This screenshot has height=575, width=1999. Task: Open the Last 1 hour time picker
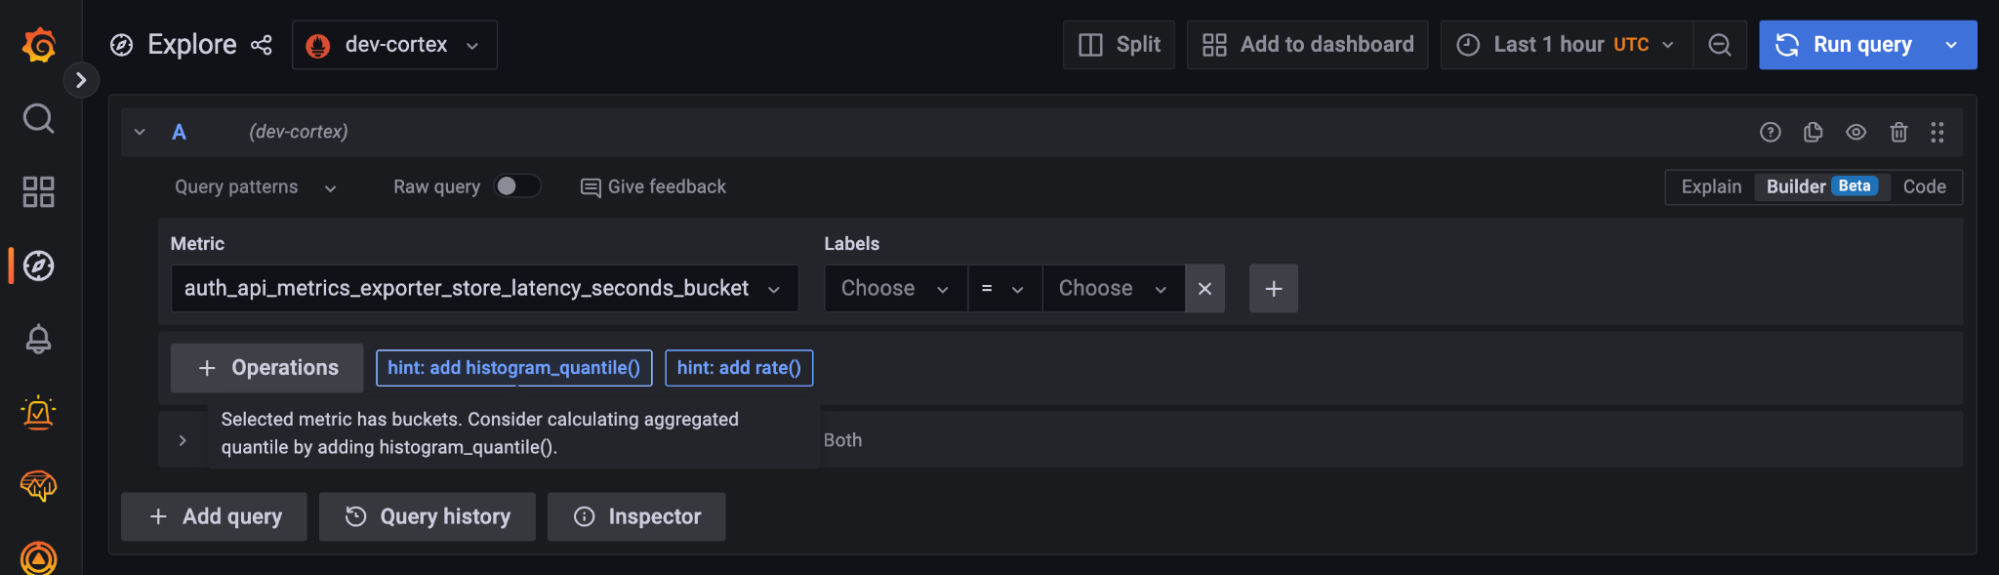point(1565,45)
